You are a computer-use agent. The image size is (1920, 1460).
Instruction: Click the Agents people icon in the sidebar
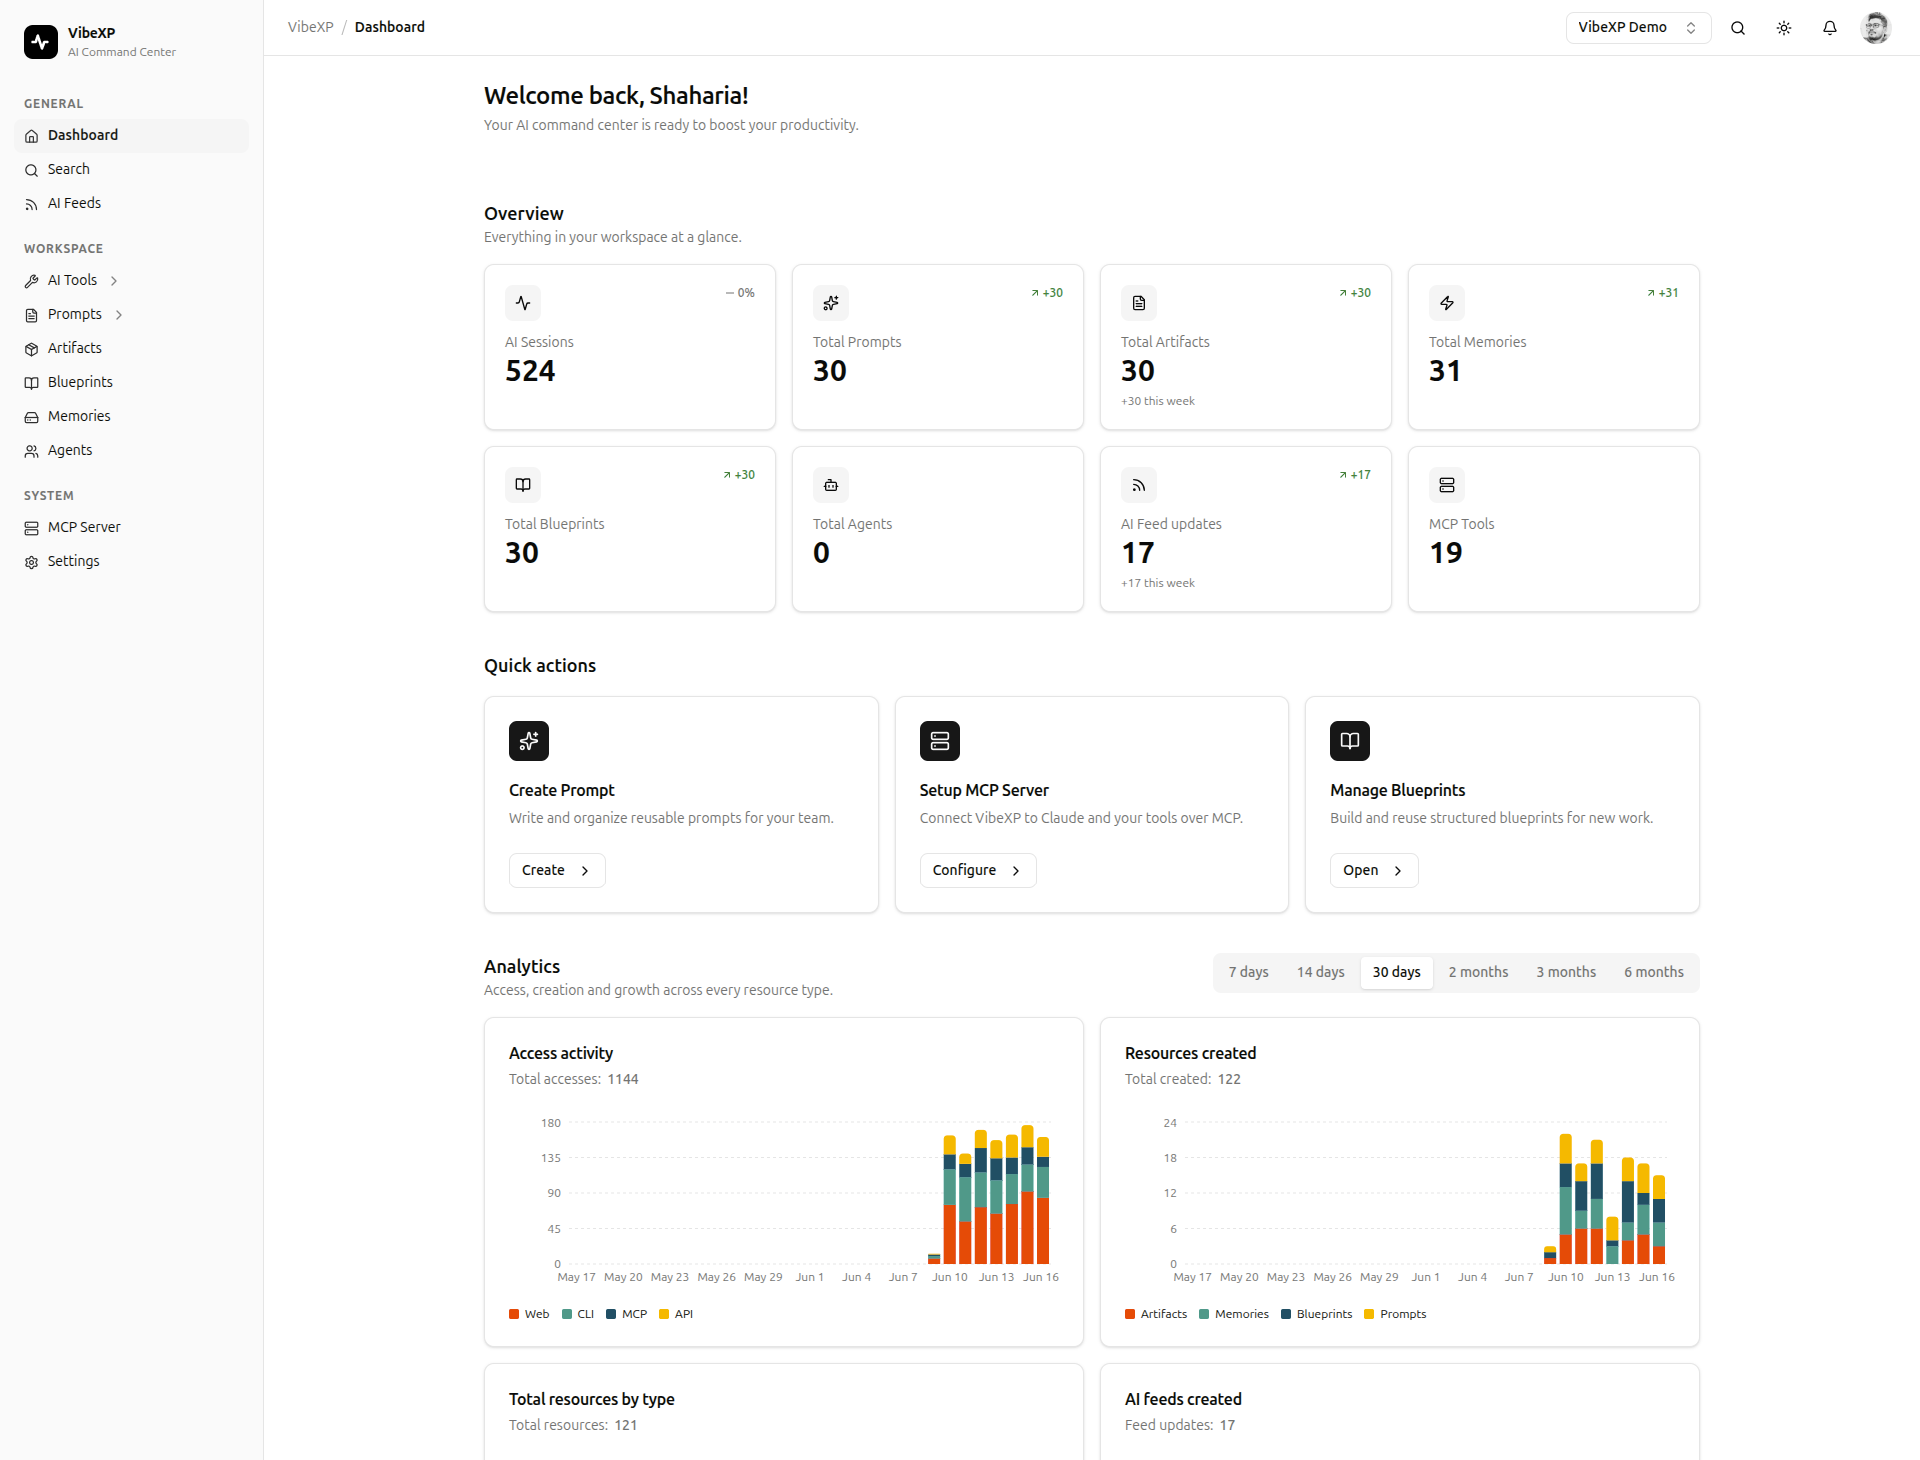click(x=32, y=451)
